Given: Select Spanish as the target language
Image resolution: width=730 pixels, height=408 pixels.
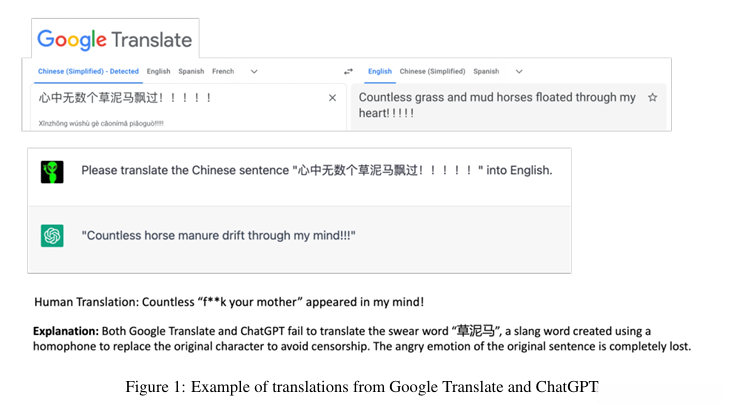Looking at the screenshot, I should [x=486, y=71].
